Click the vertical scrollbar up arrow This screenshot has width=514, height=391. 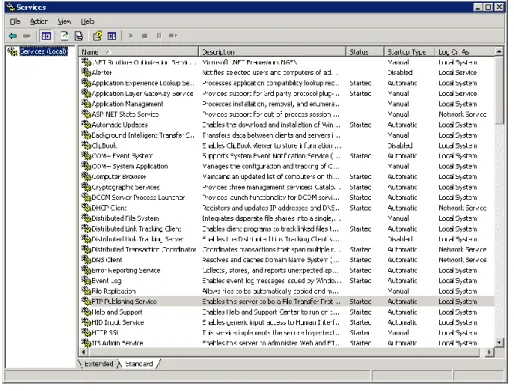[x=499, y=51]
